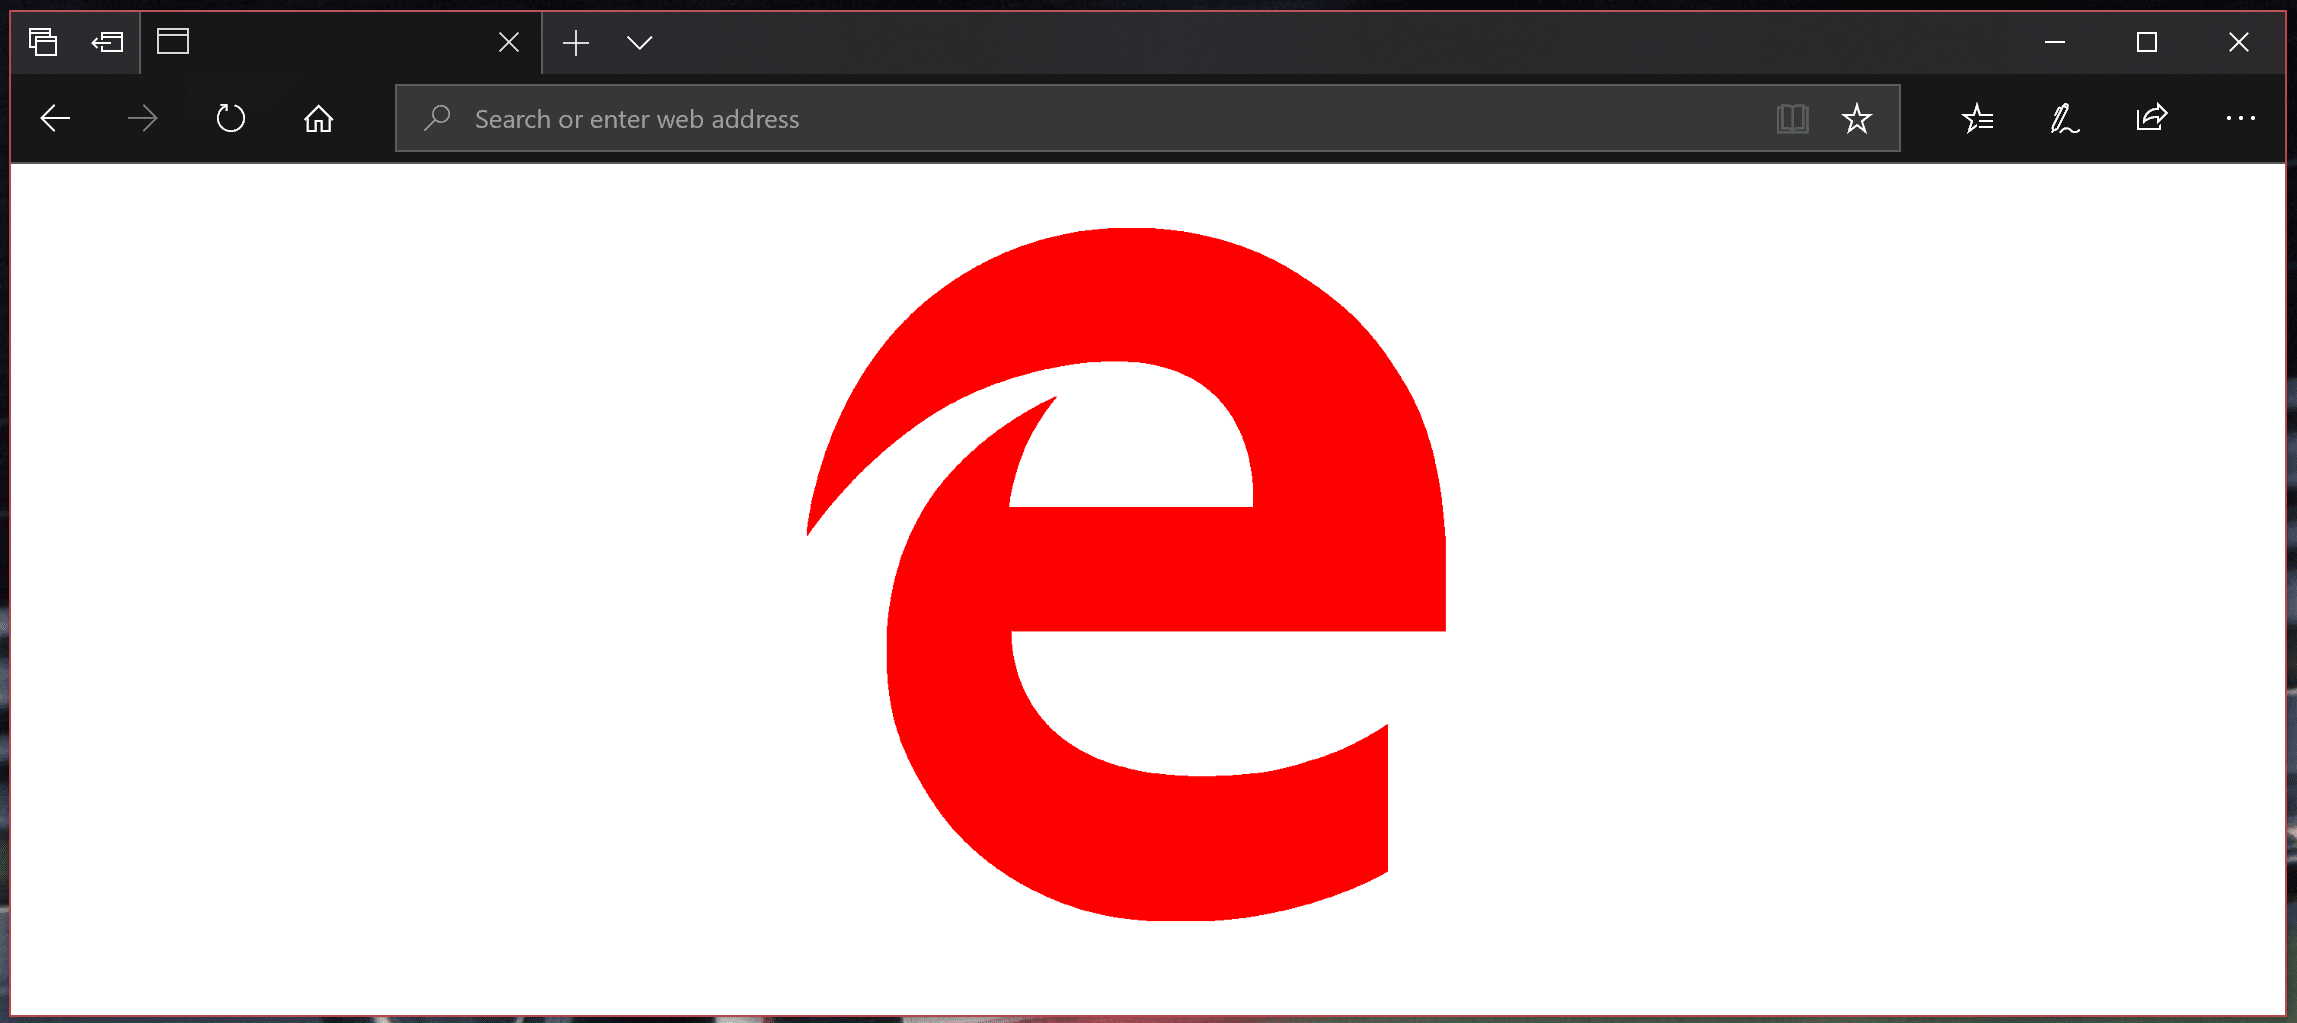Set these tabs aside
This screenshot has width=2297, height=1023.
click(x=107, y=42)
